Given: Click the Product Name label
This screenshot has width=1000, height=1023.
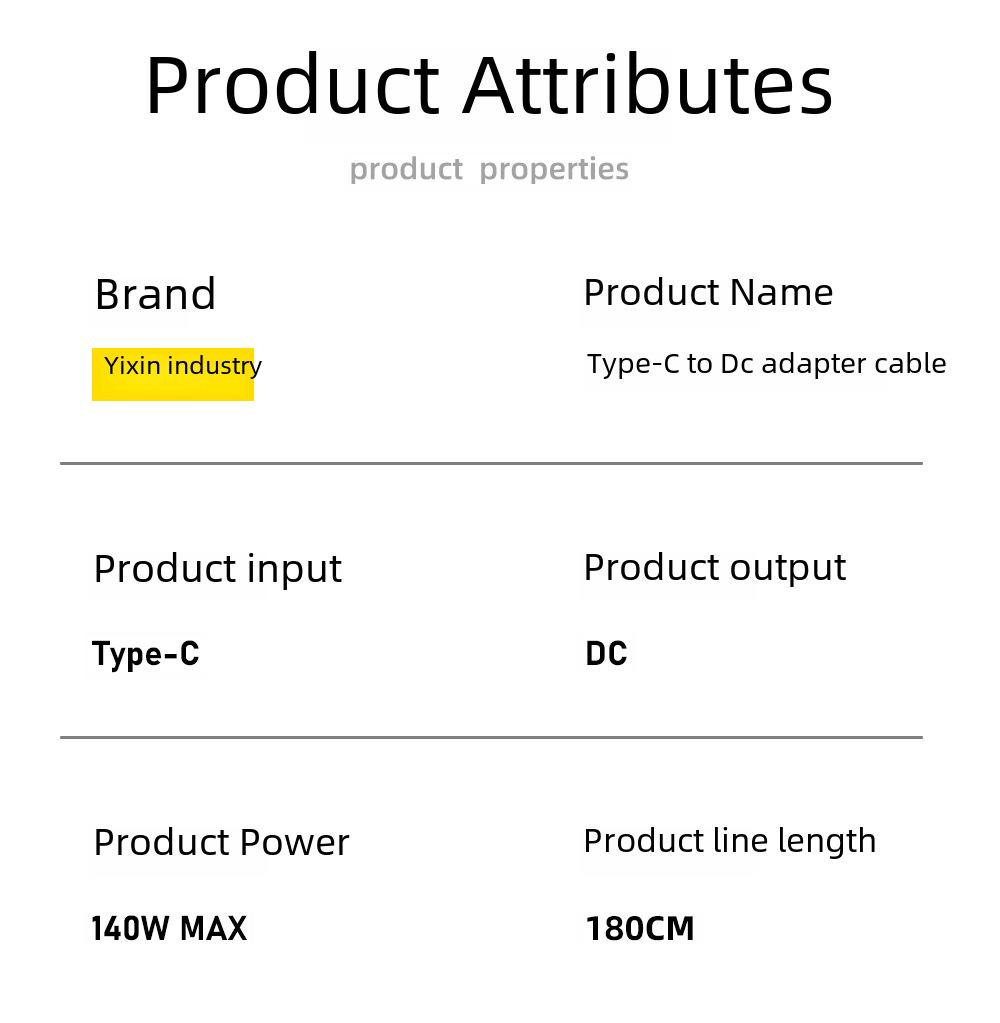Looking at the screenshot, I should point(708,292).
